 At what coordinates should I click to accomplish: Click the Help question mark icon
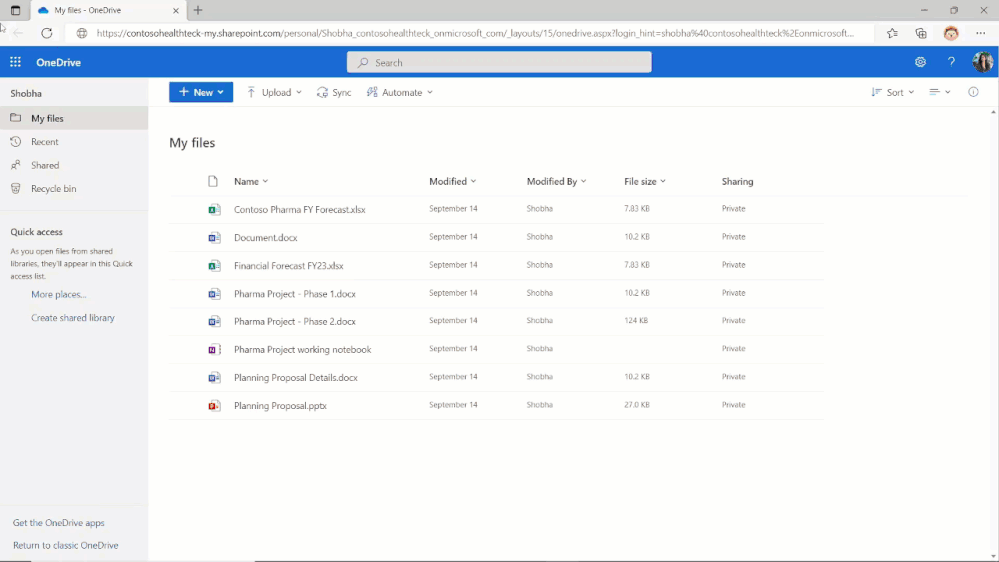coord(951,62)
